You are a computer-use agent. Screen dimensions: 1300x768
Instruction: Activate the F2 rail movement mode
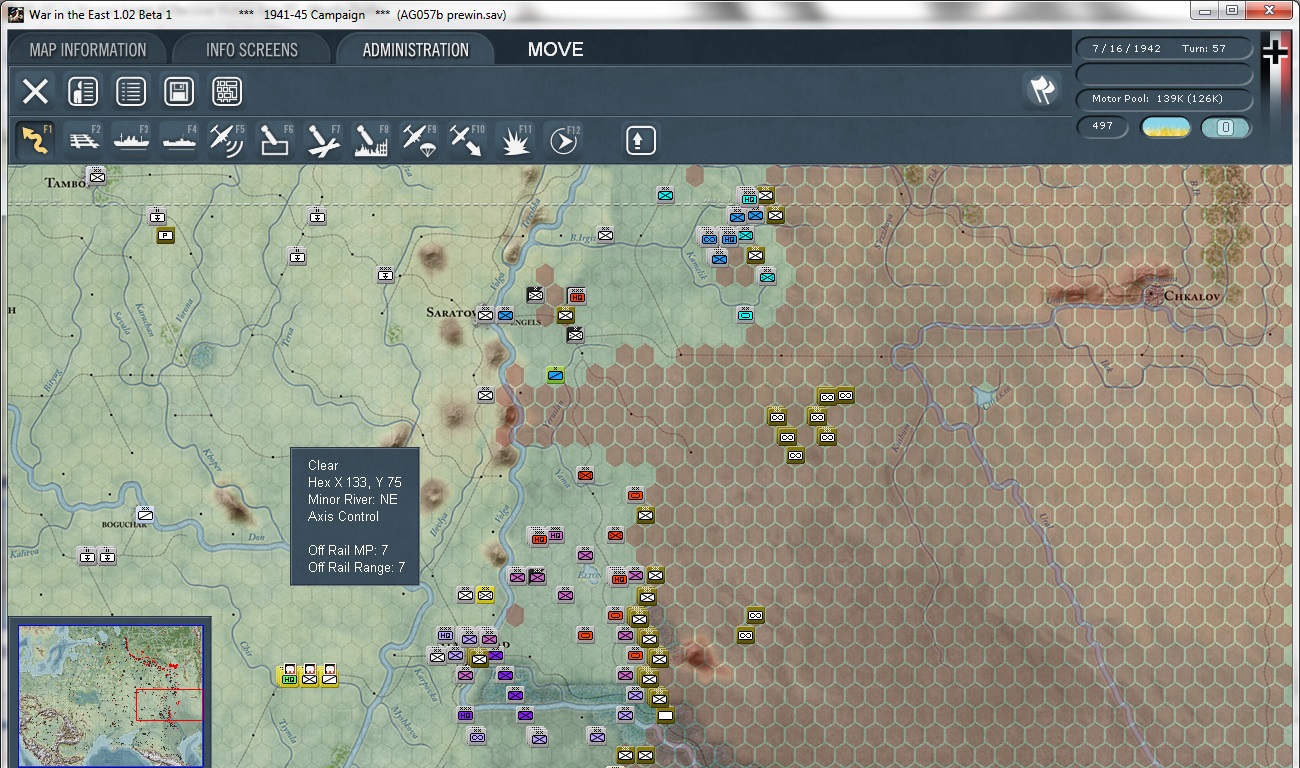click(84, 140)
